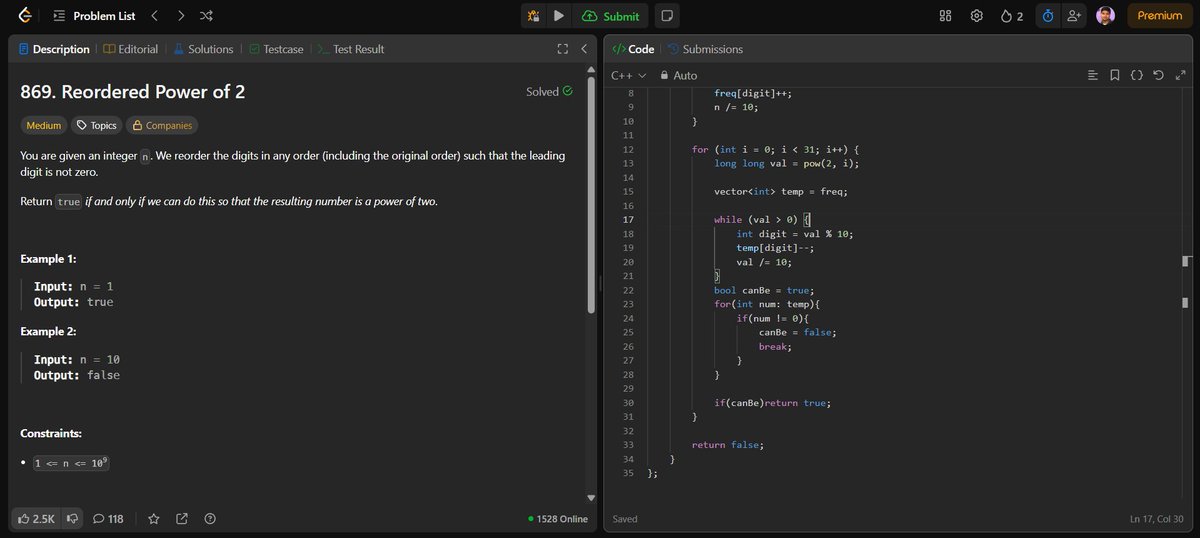Click the 1528 Online indicator

[x=558, y=519]
